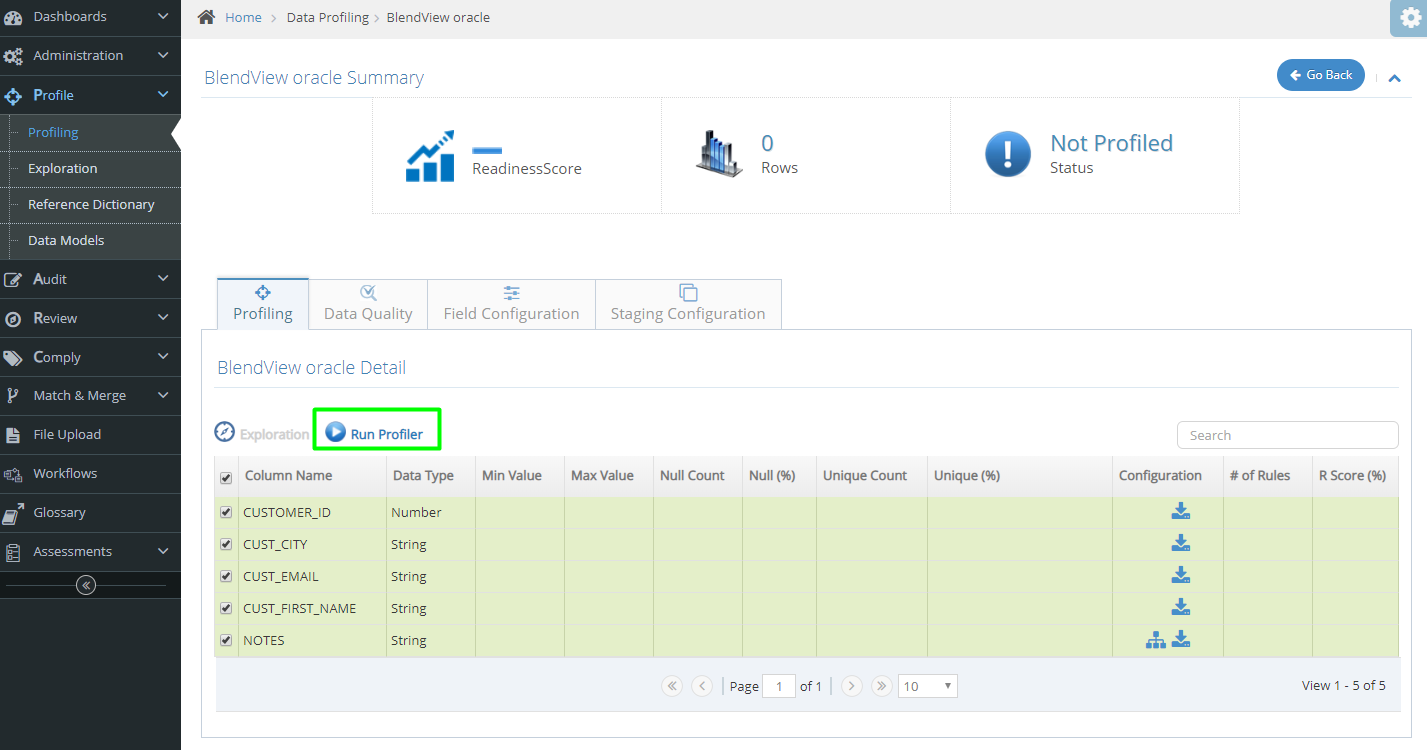Click the download configuration icon for NOTES
This screenshot has width=1427, height=750.
1181,639
